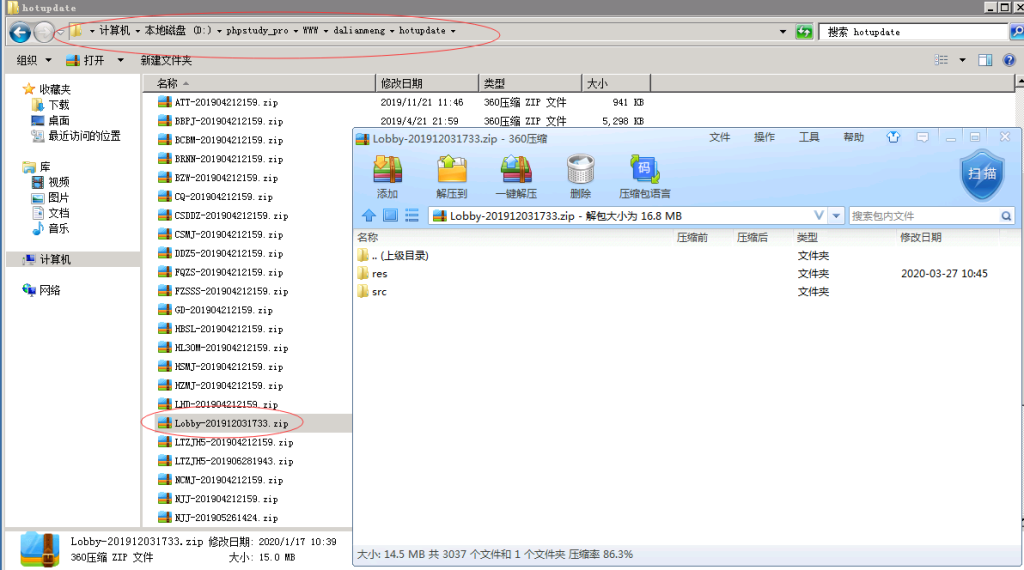Open the 工具 menu in 360压缩
1024x570 pixels.
click(x=809, y=137)
